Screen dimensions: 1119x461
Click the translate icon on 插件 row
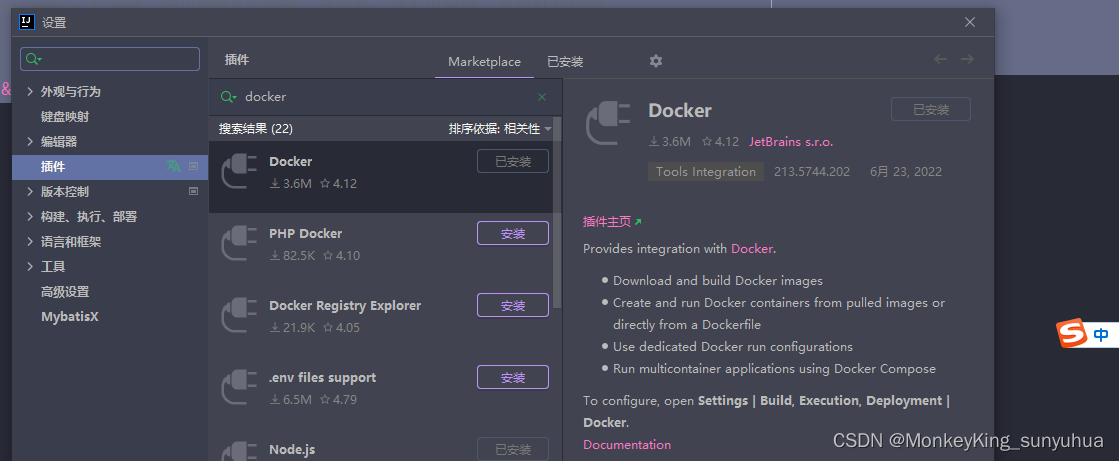(x=173, y=166)
